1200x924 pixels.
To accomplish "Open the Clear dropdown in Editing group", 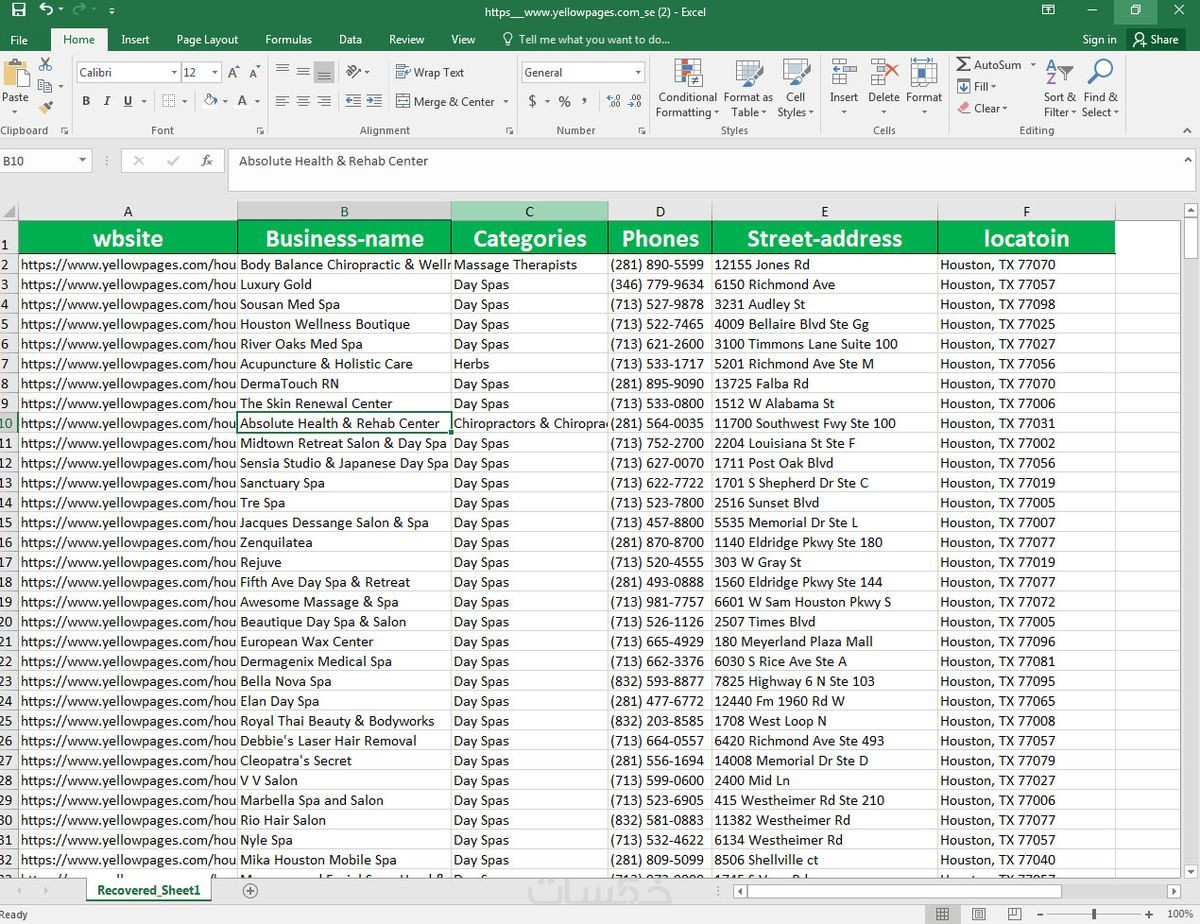I will pyautogui.click(x=983, y=108).
